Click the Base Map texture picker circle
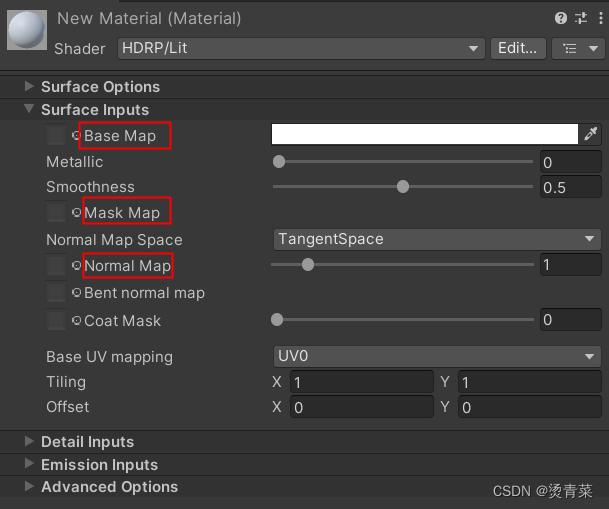Viewport: 609px width, 509px height. 77,135
